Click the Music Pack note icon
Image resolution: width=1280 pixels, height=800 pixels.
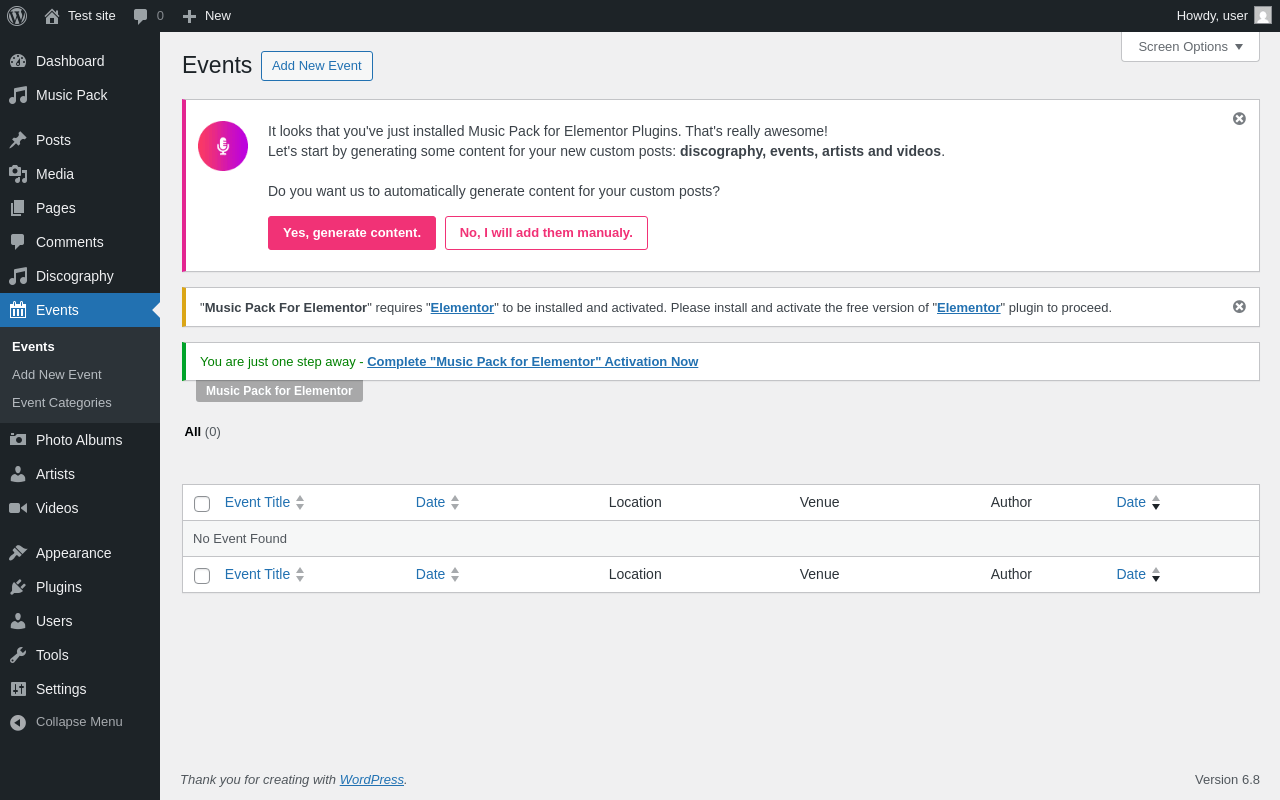click(x=18, y=95)
